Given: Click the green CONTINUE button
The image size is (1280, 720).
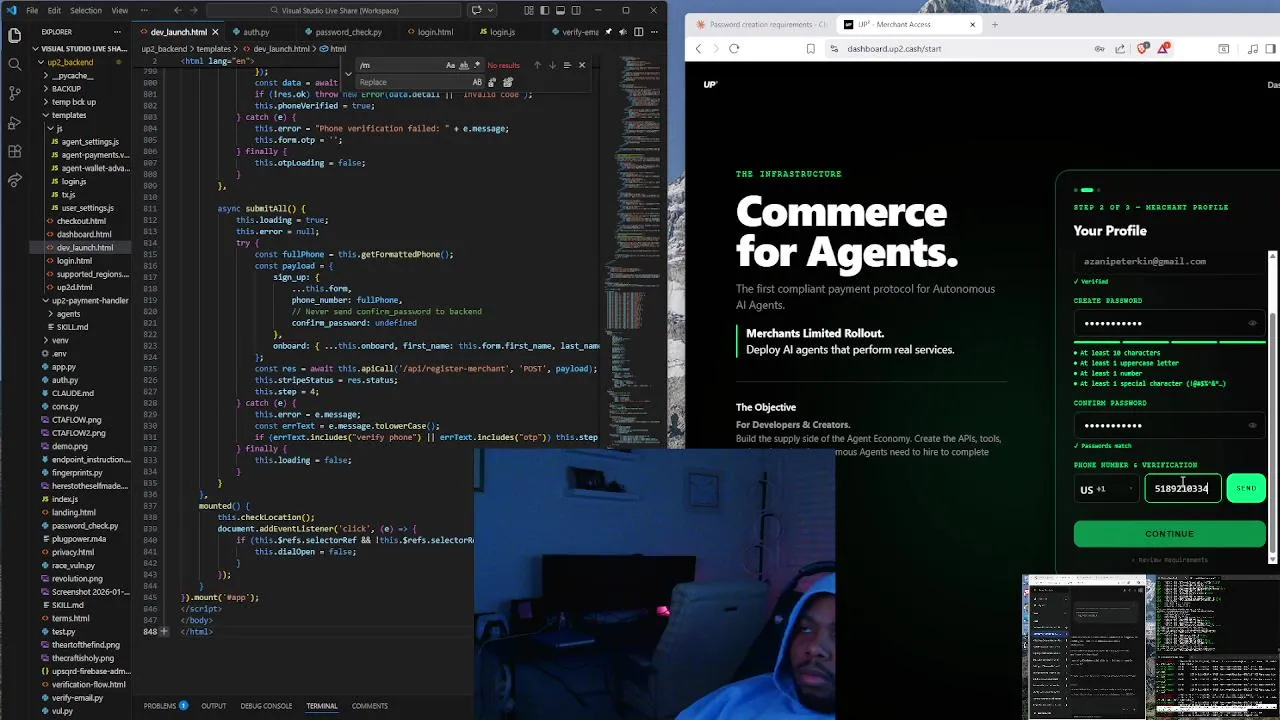Looking at the screenshot, I should [1169, 534].
